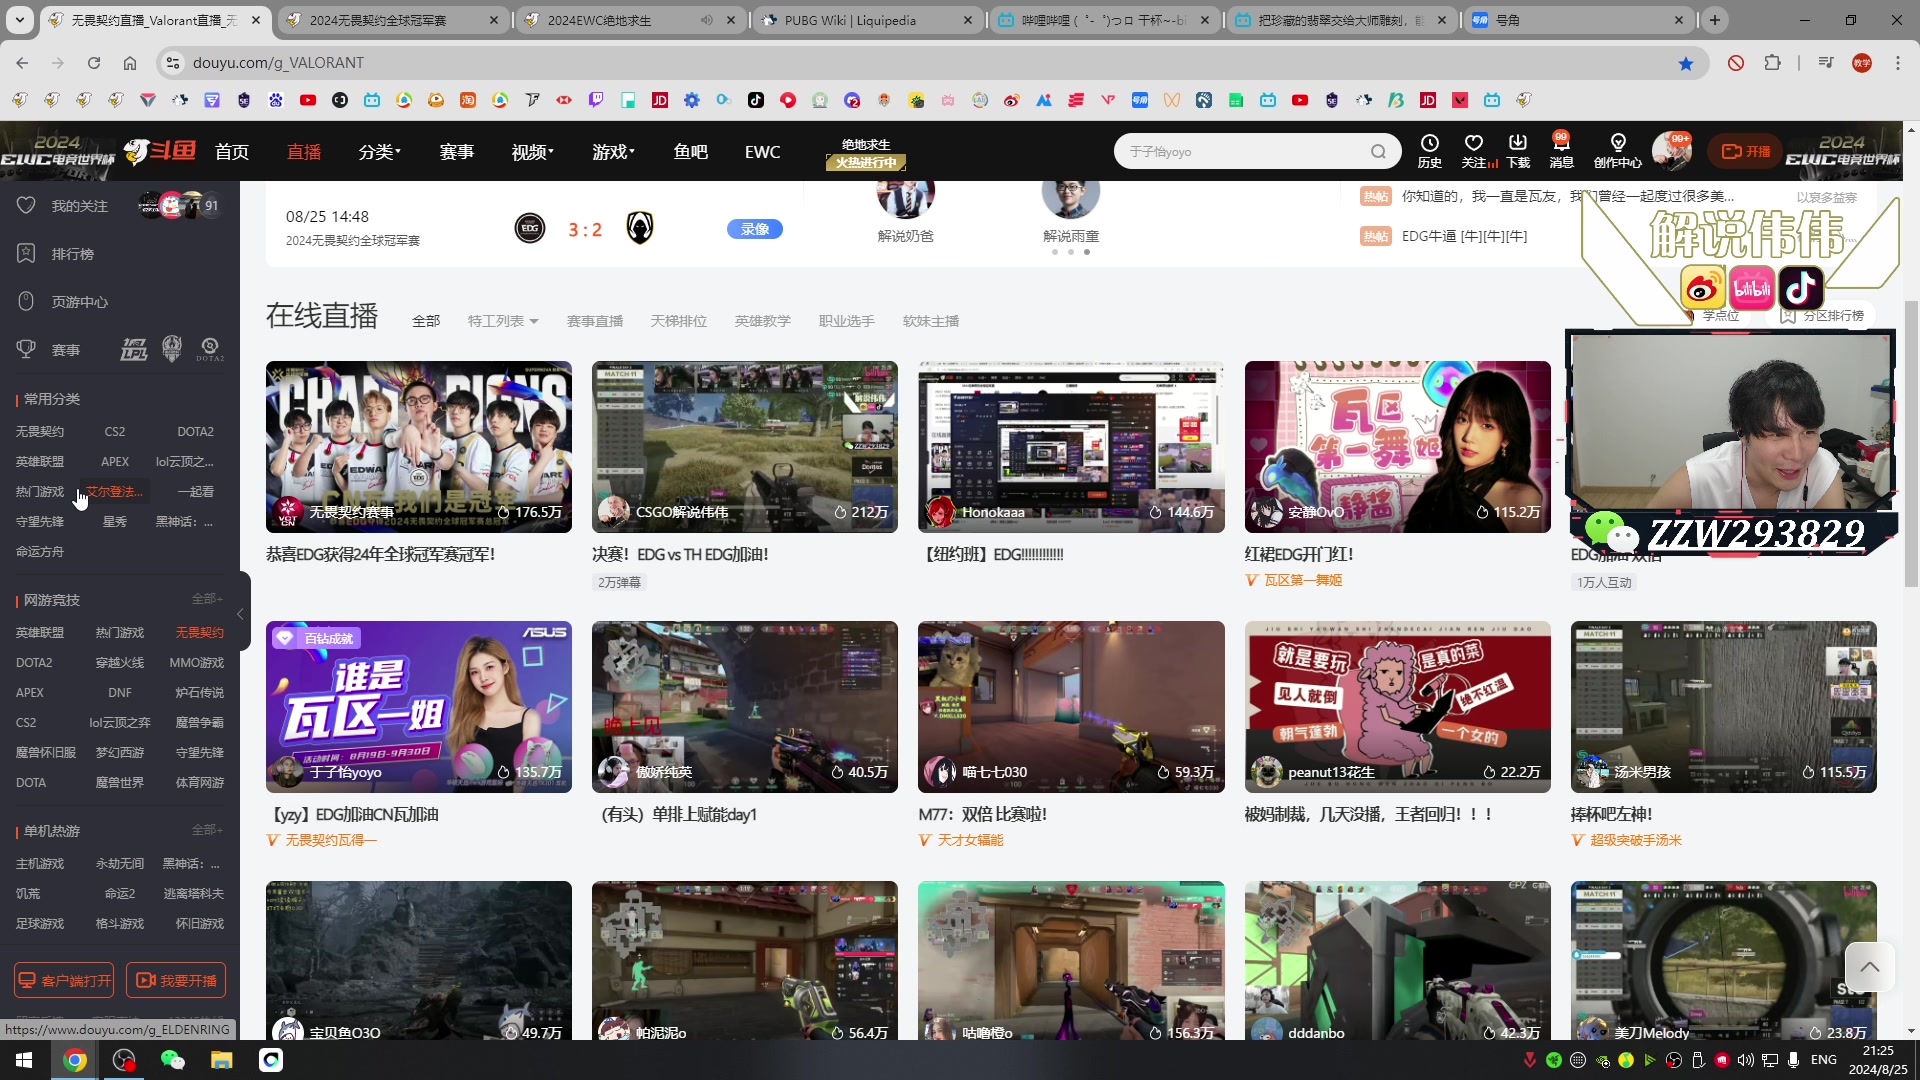Click the 下载 download icon
This screenshot has height=1080, width=1920.
click(1518, 152)
